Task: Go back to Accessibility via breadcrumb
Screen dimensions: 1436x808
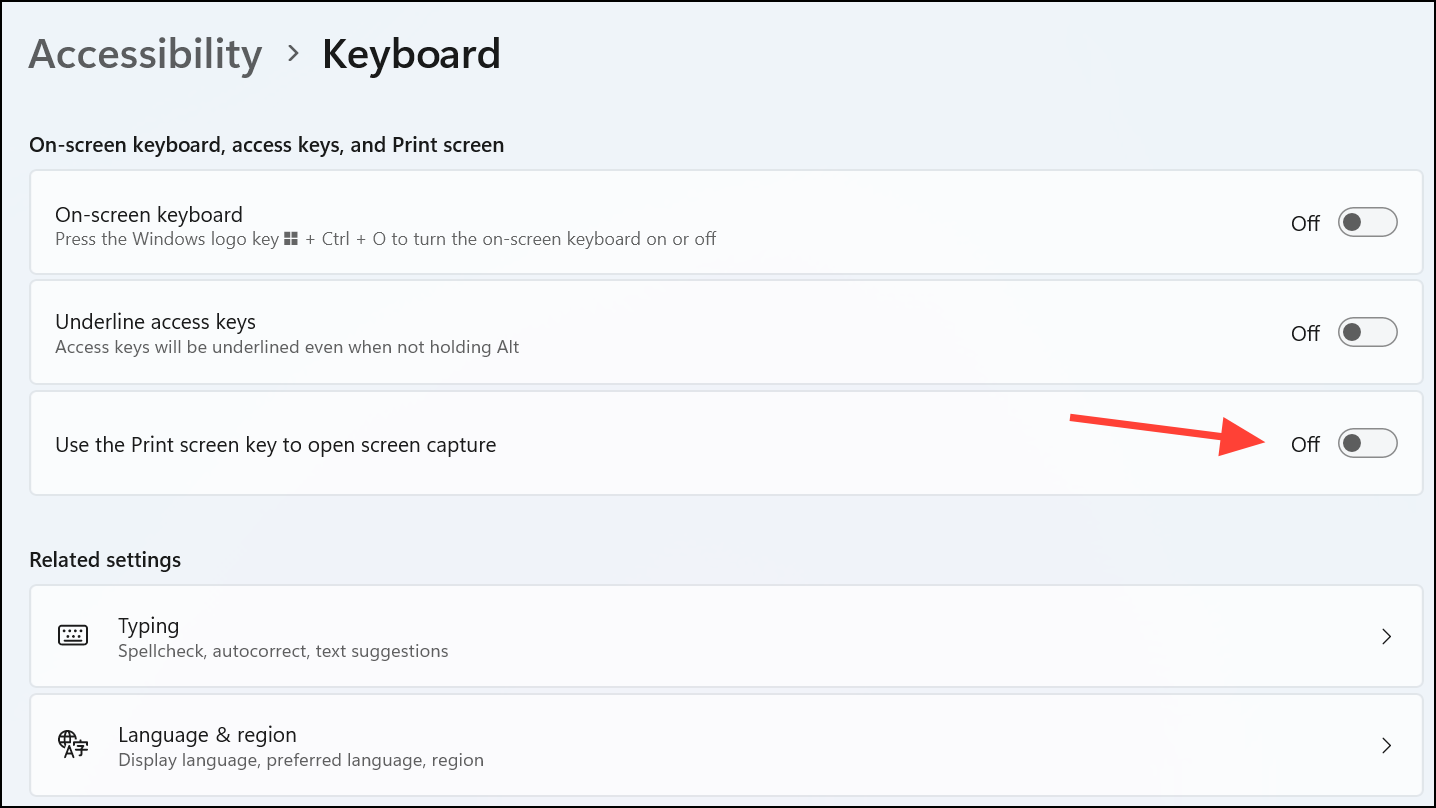Action: [x=144, y=54]
